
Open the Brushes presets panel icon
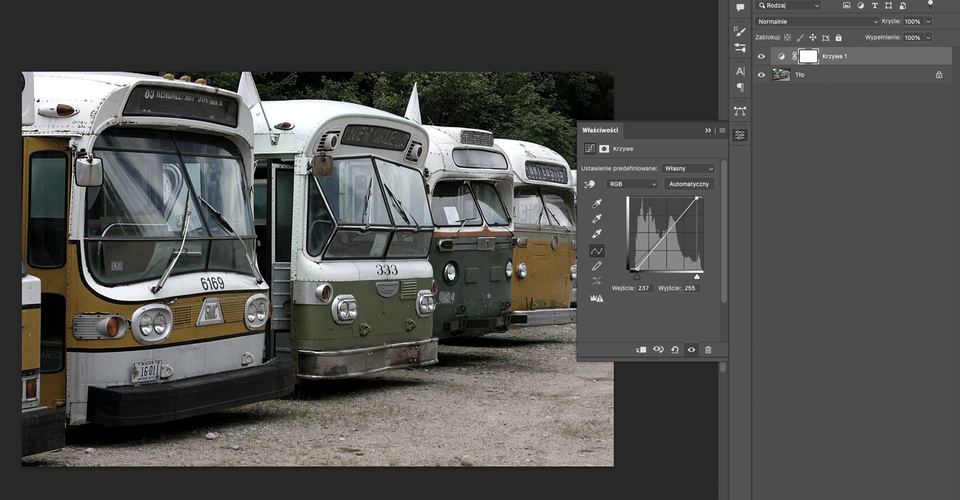[x=740, y=47]
